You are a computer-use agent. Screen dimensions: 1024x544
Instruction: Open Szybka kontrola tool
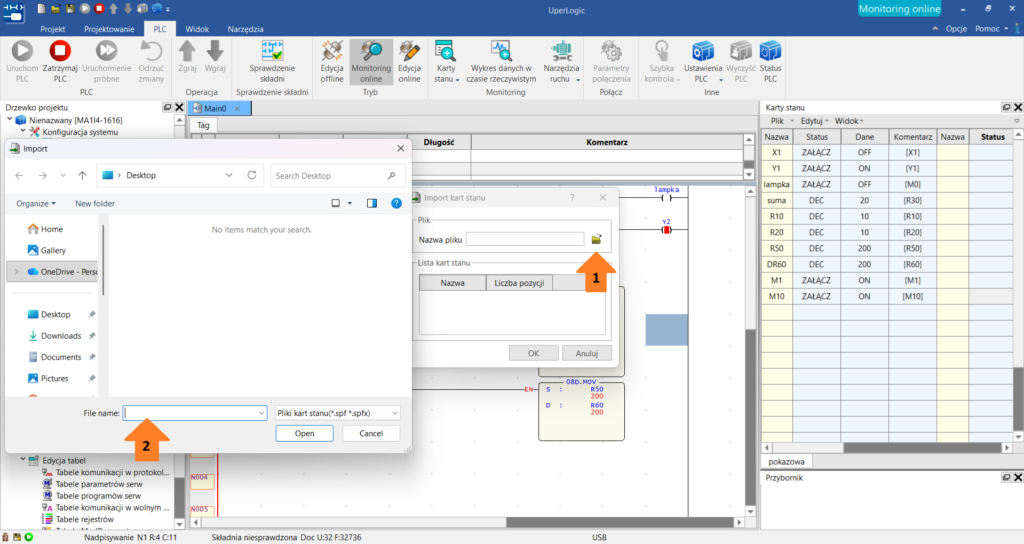coord(662,61)
